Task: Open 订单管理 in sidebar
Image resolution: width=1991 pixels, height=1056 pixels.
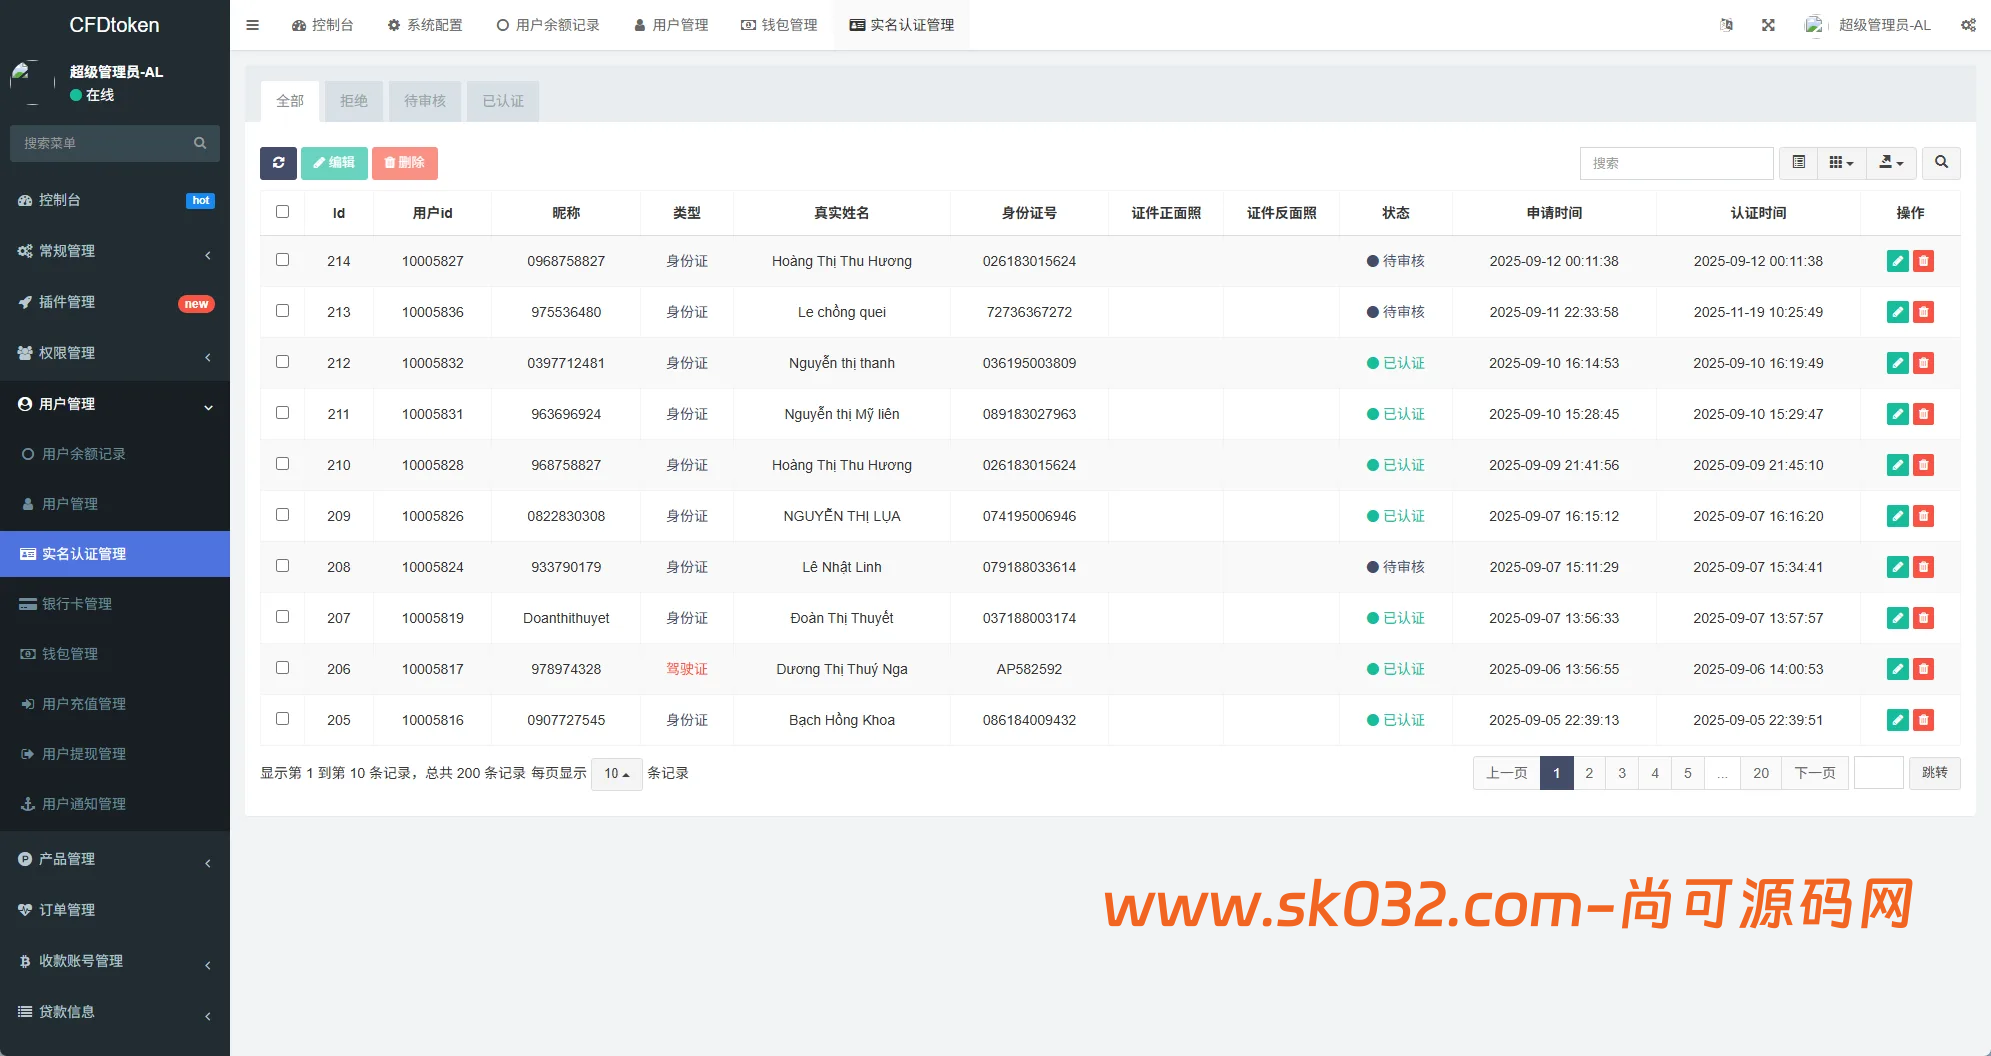Action: (115, 910)
